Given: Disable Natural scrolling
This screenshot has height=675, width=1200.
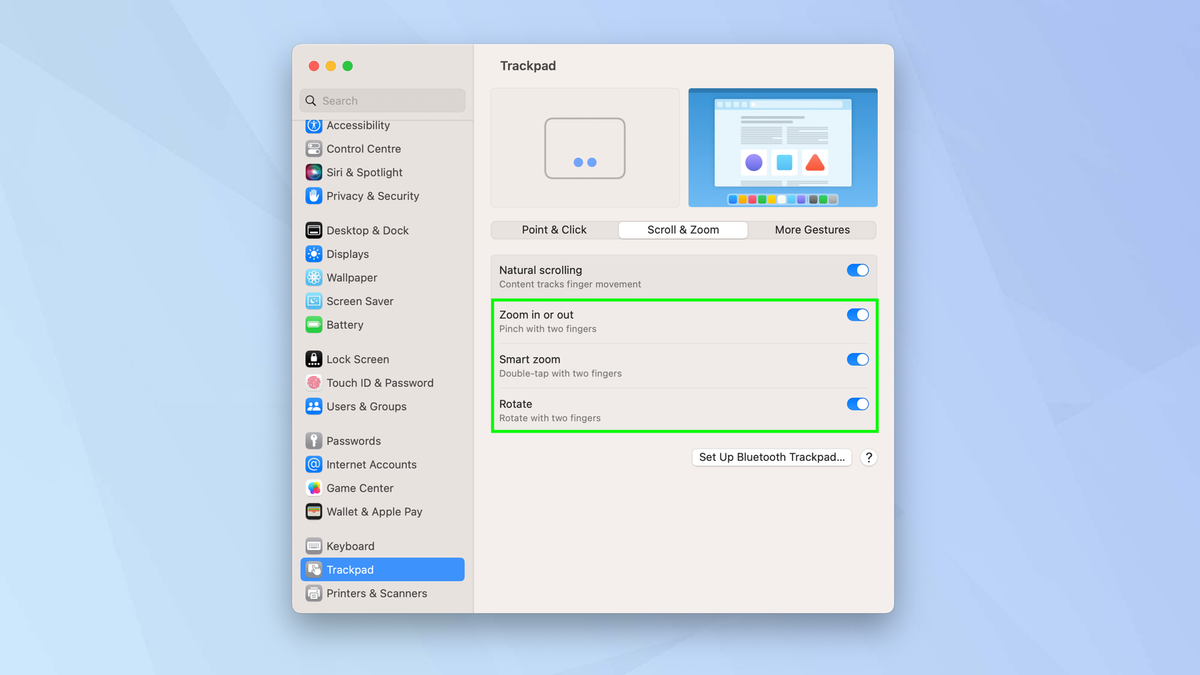Looking at the screenshot, I should 857,270.
